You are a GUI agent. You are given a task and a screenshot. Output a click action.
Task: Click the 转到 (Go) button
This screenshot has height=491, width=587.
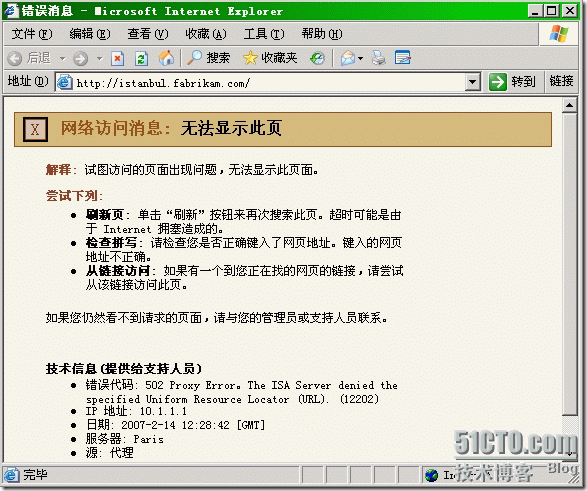pyautogui.click(x=512, y=82)
